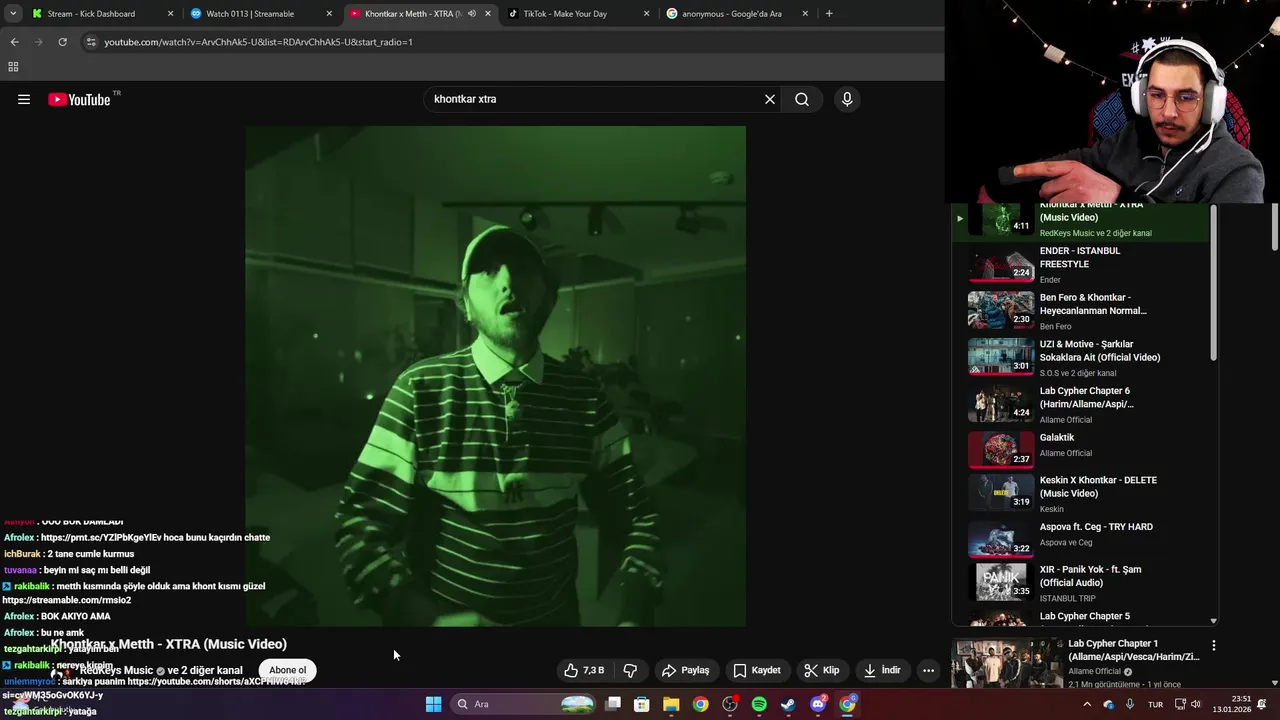1280x720 pixels.
Task: Open options for Lab Cypher Chapter 1
Action: pos(1213,646)
